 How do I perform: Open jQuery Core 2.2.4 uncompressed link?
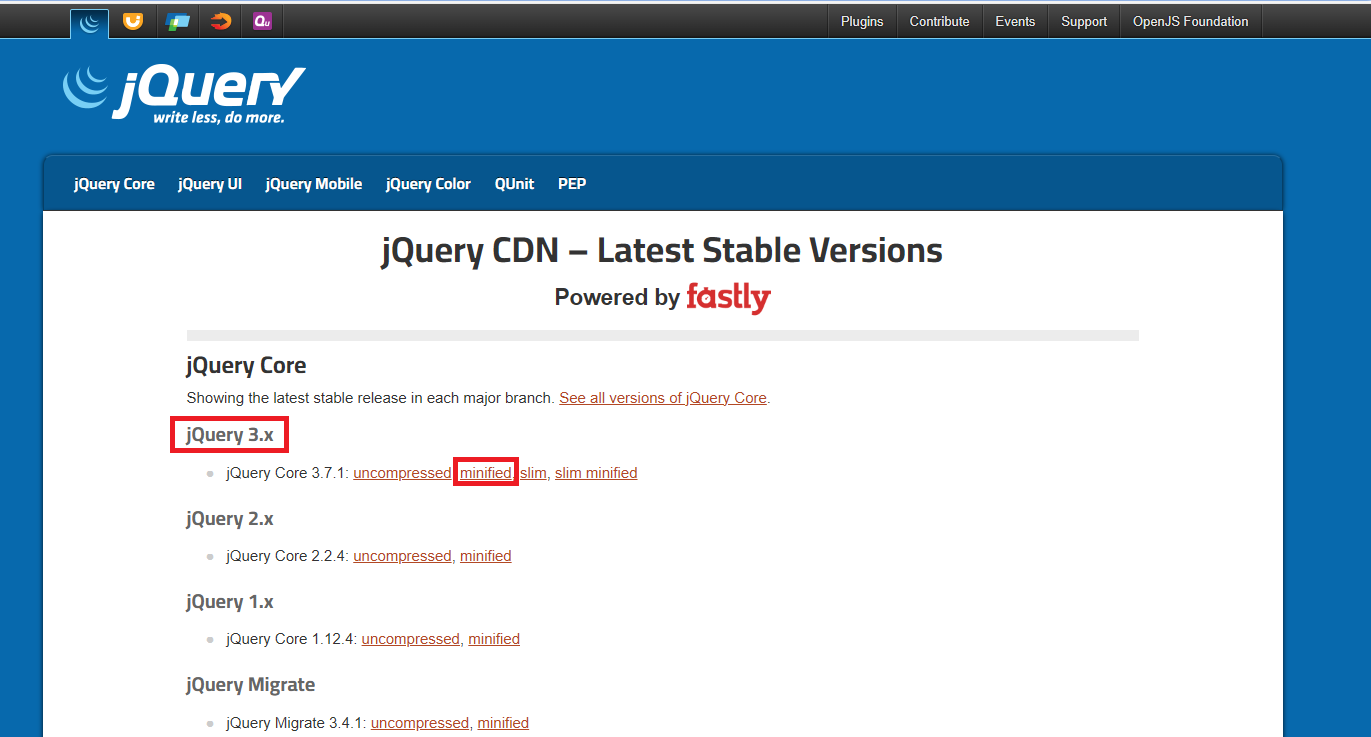pos(402,556)
